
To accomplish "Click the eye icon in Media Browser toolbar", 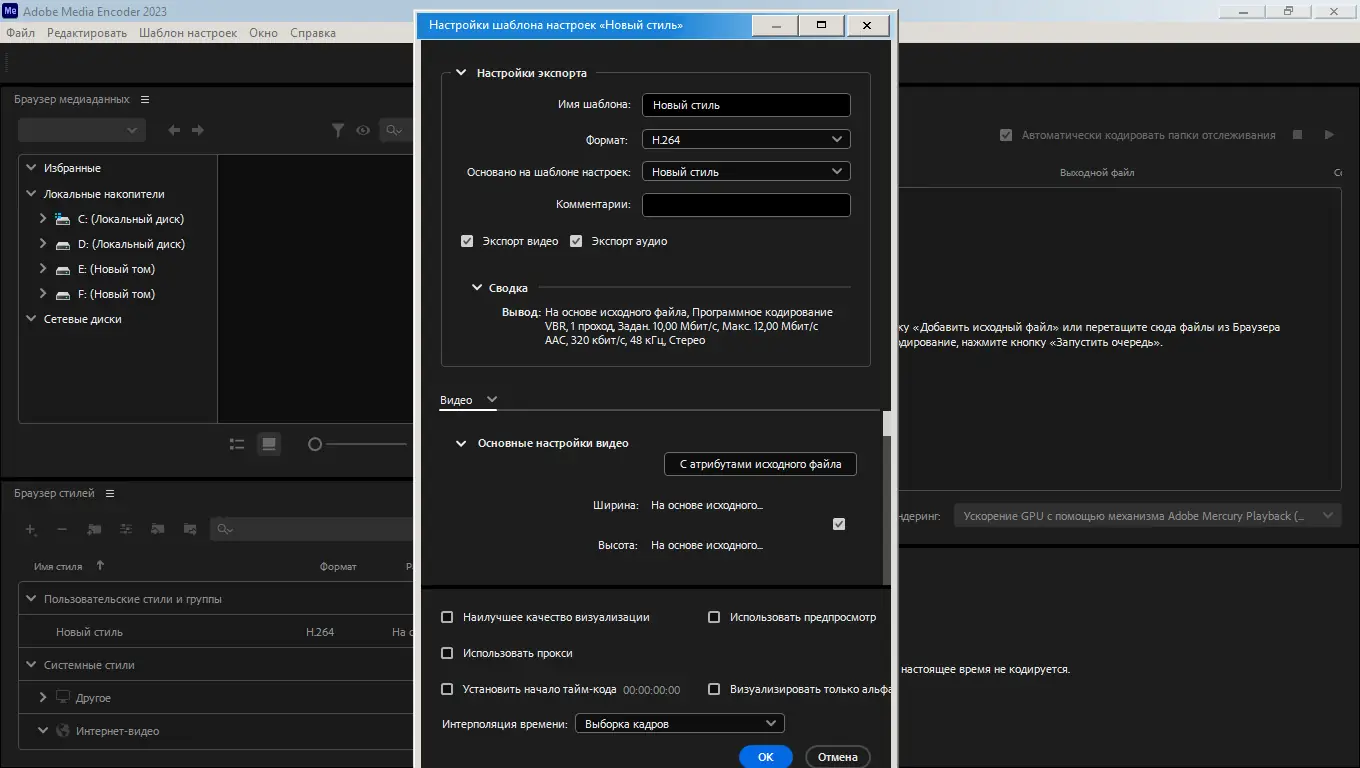I will 363,130.
